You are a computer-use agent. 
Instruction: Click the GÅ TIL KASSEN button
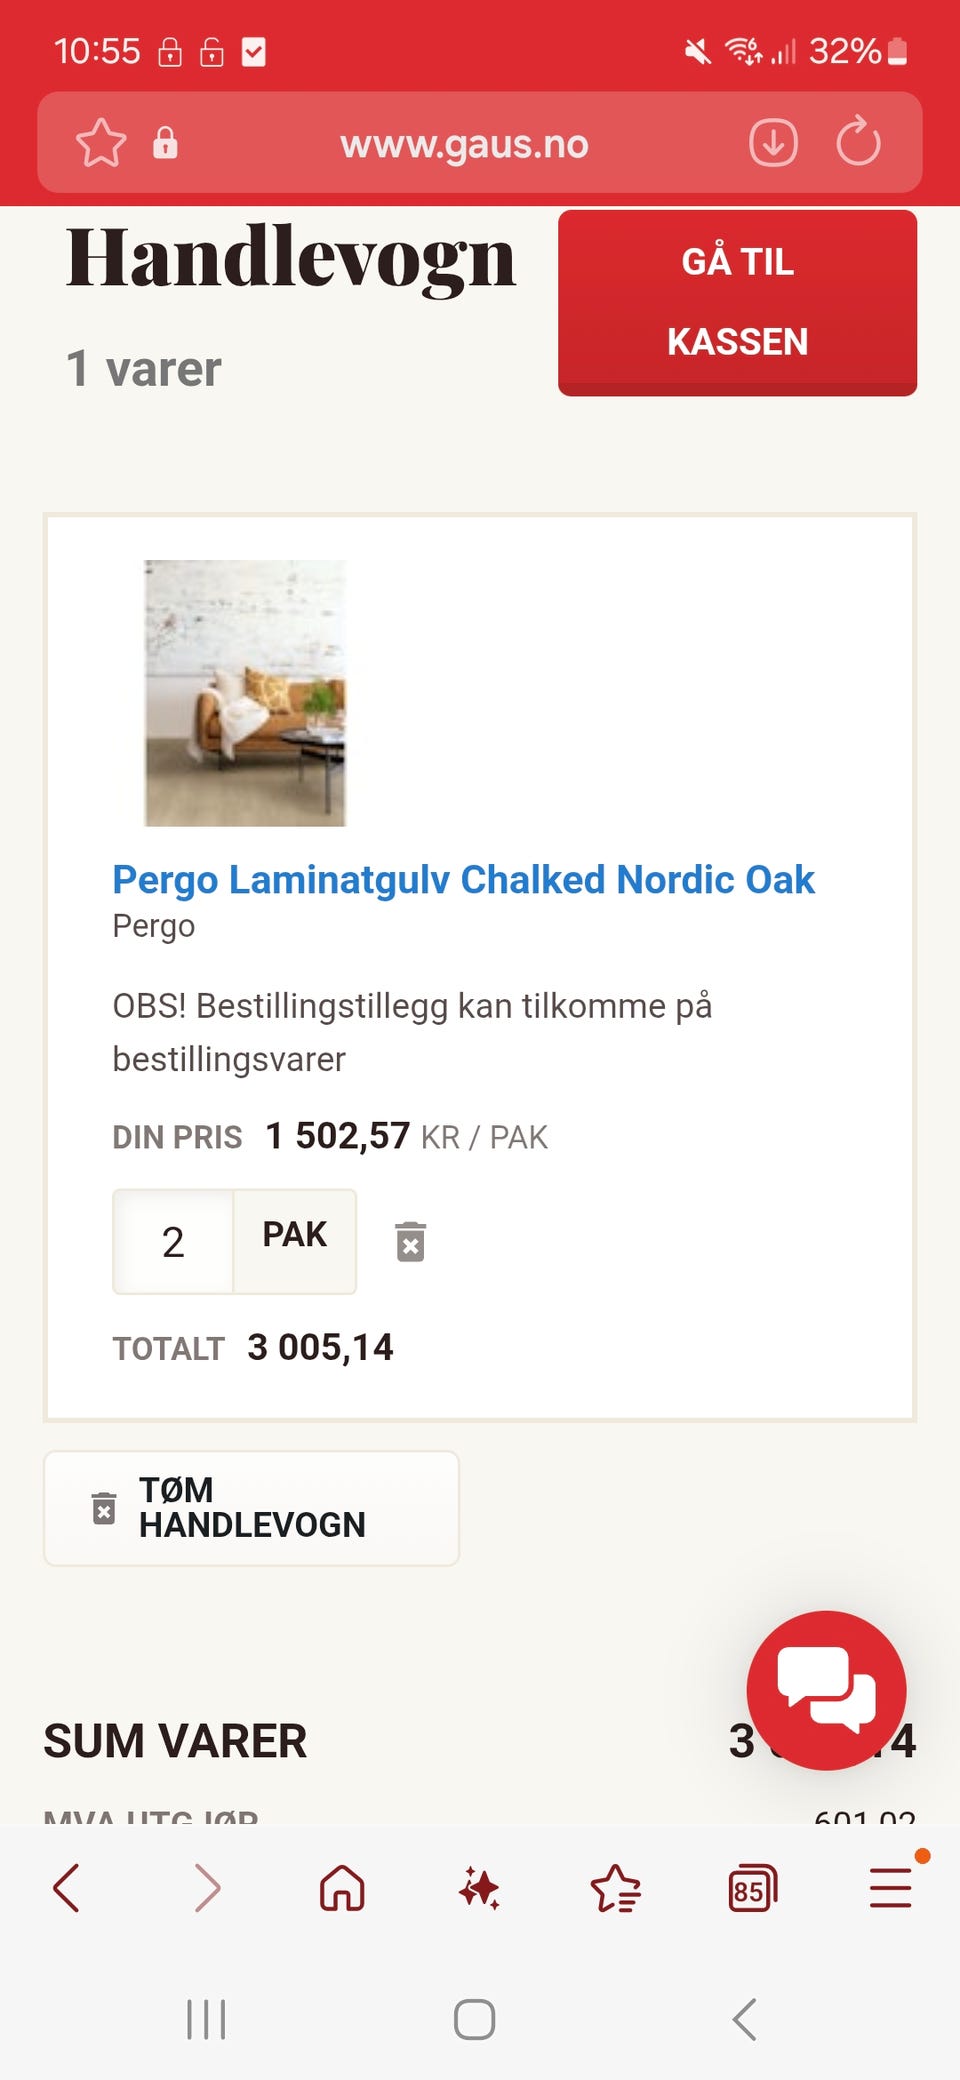[737, 302]
